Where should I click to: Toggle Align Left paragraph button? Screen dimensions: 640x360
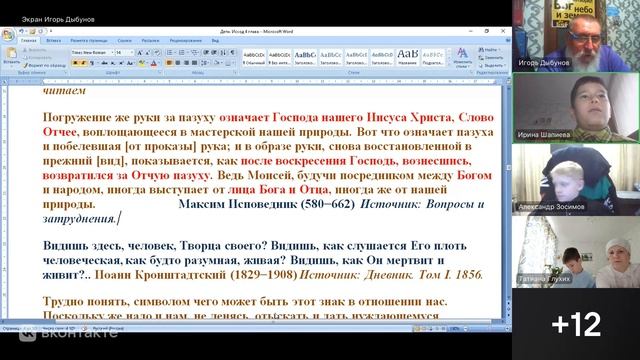tap(169, 63)
